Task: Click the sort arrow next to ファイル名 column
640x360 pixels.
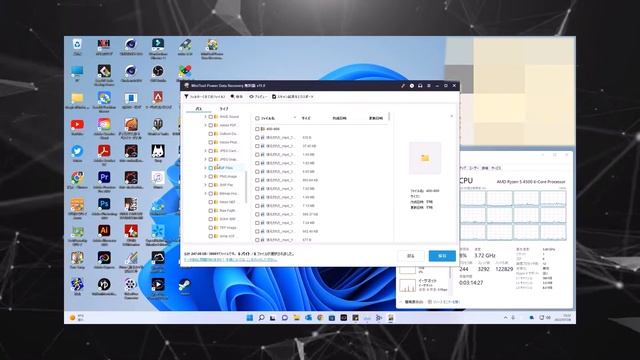Action: [x=295, y=118]
